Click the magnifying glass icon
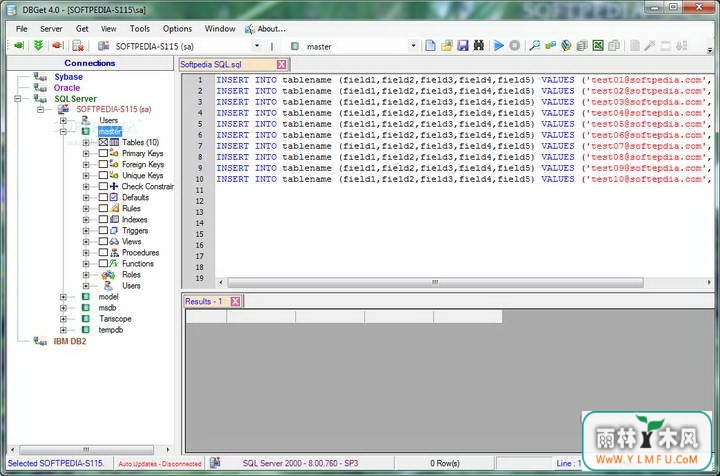The width and height of the screenshot is (720, 476). pos(534,46)
